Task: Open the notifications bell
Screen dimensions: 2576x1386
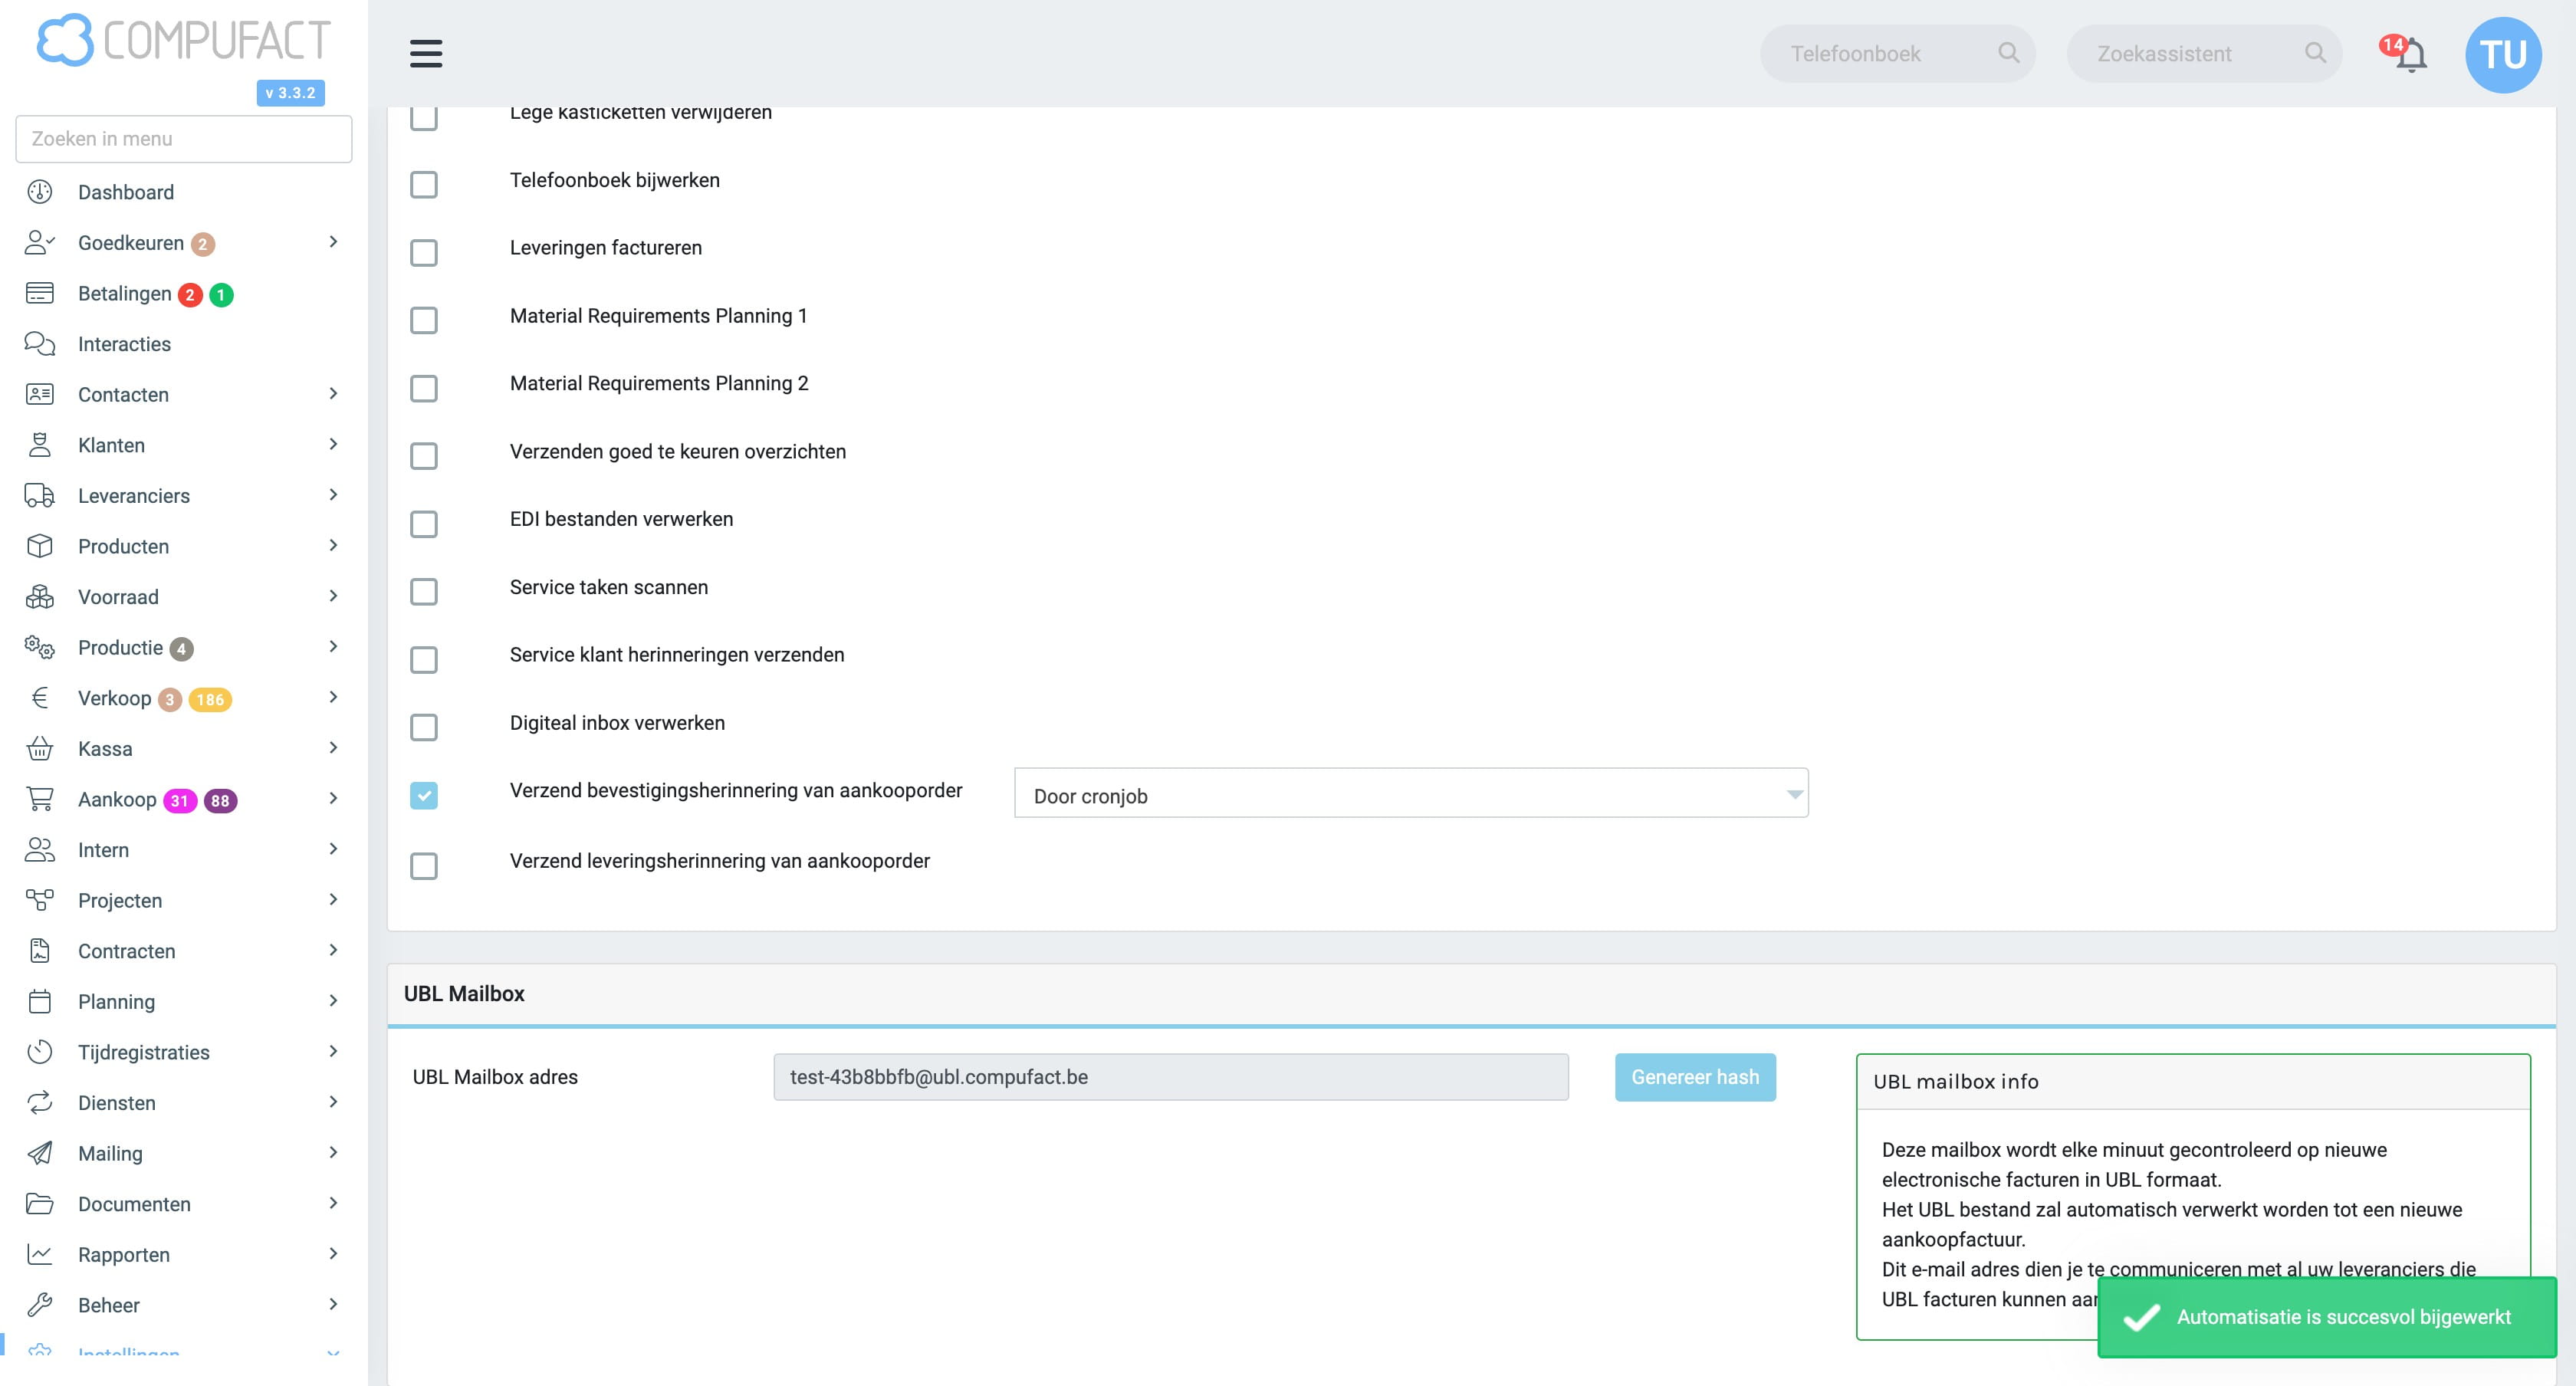Action: [2411, 55]
